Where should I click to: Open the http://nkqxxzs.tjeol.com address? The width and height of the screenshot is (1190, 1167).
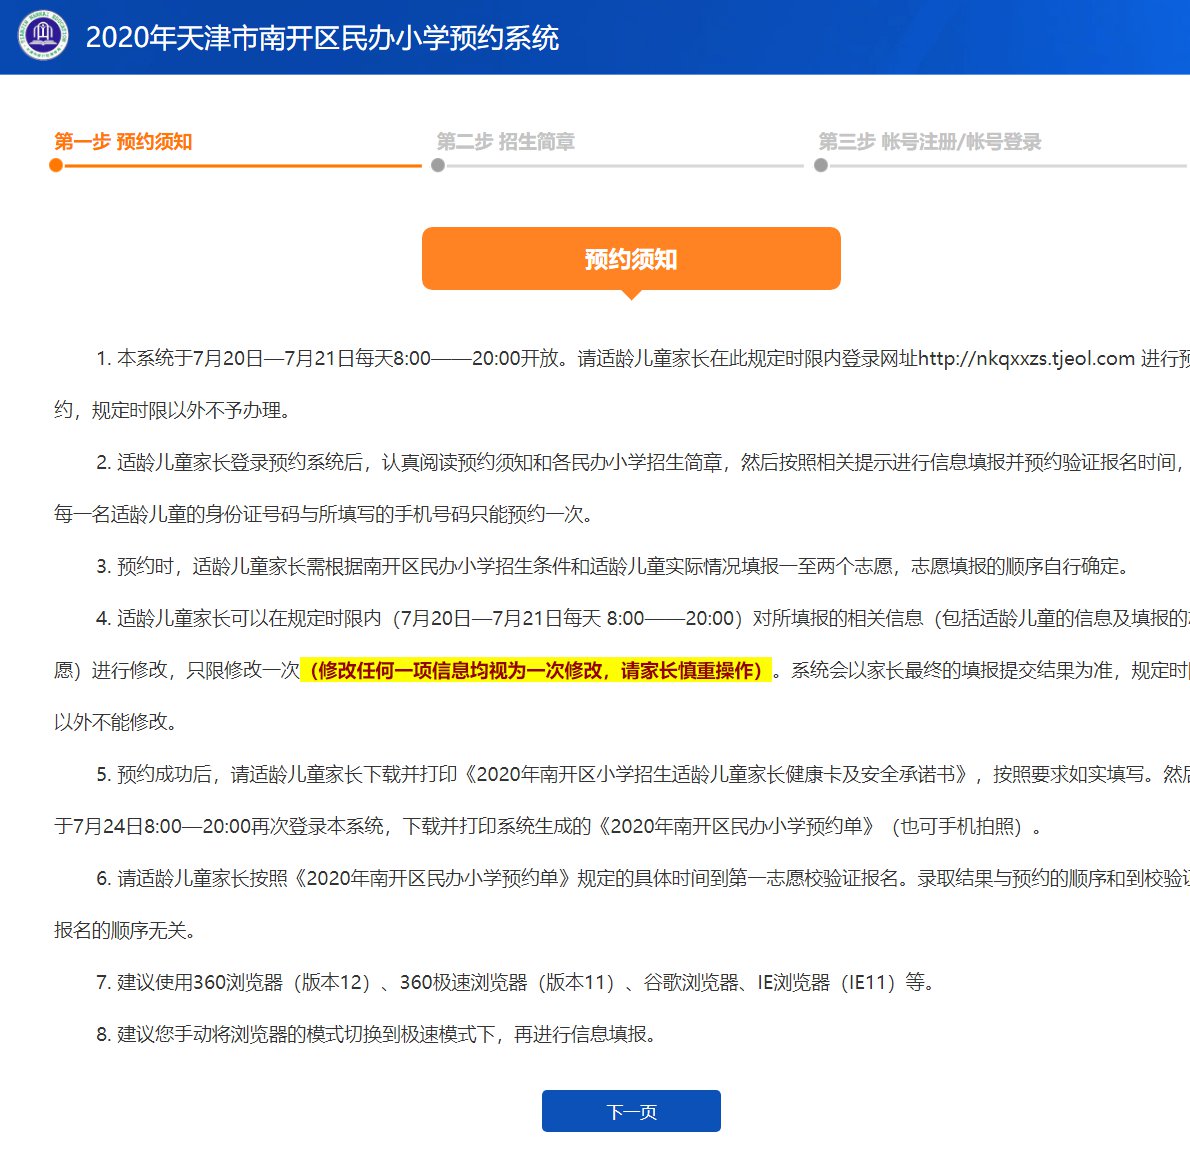[1026, 358]
